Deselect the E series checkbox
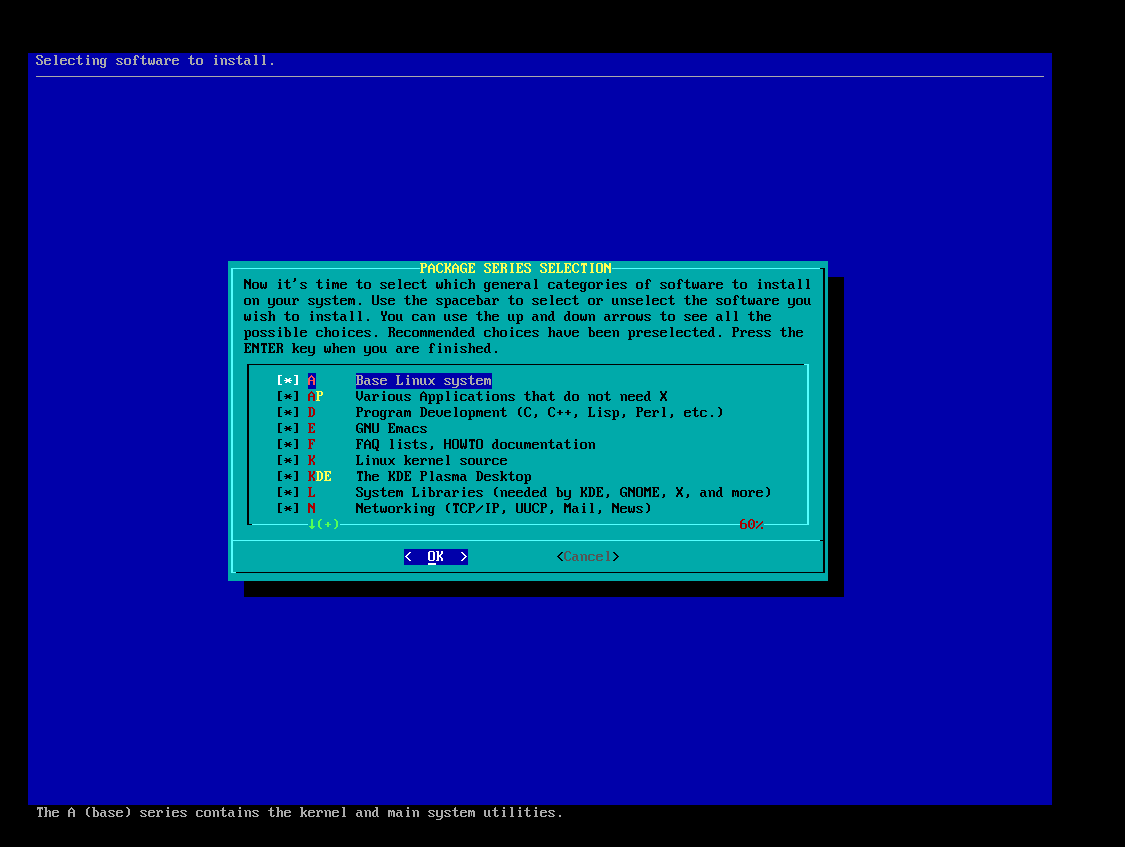The height and width of the screenshot is (847, 1125). pyautogui.click(x=288, y=429)
